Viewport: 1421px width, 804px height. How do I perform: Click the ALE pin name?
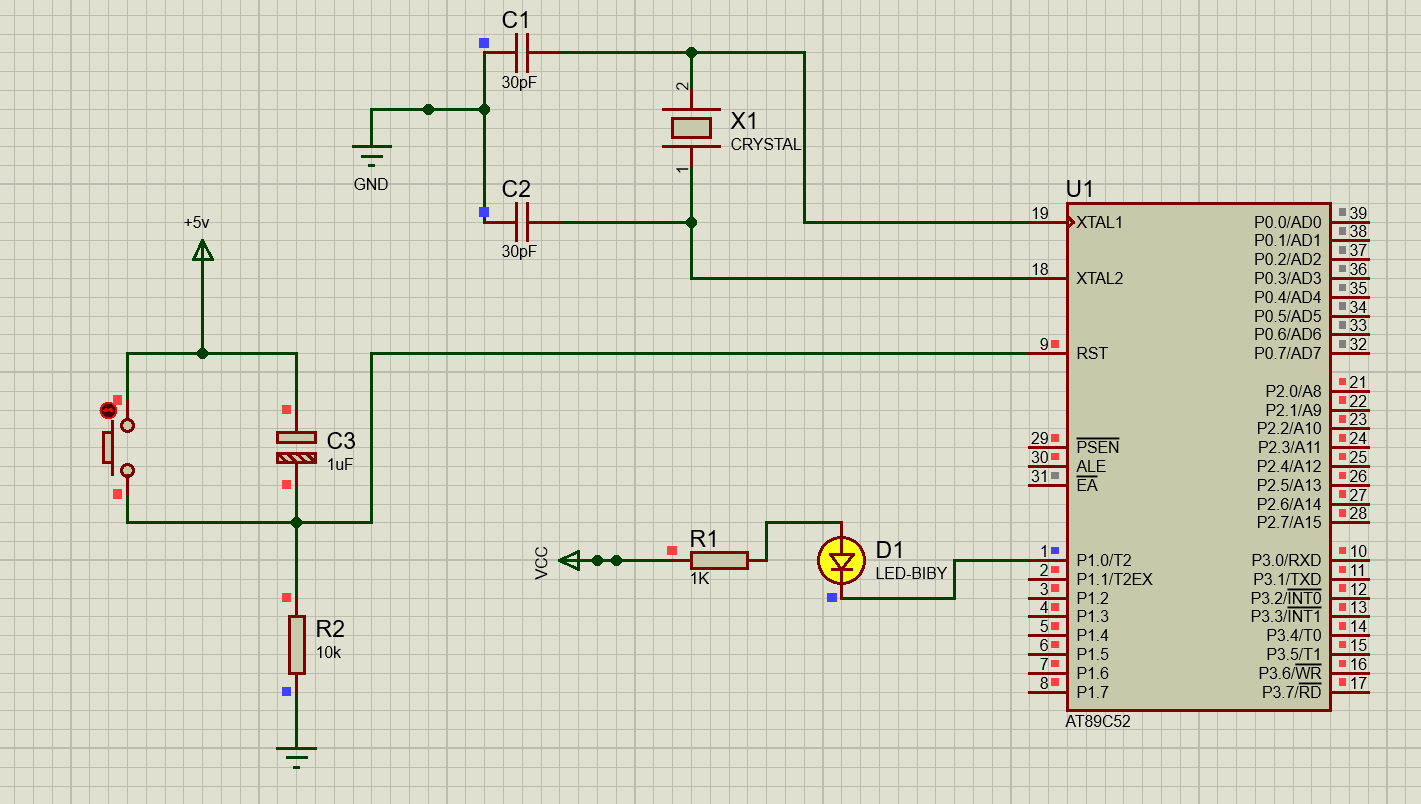1091,466
